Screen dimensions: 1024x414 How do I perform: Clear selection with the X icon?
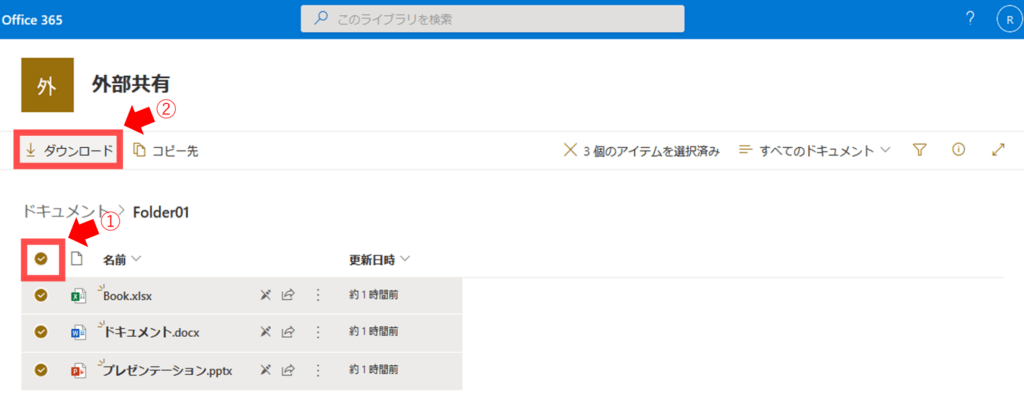click(571, 151)
